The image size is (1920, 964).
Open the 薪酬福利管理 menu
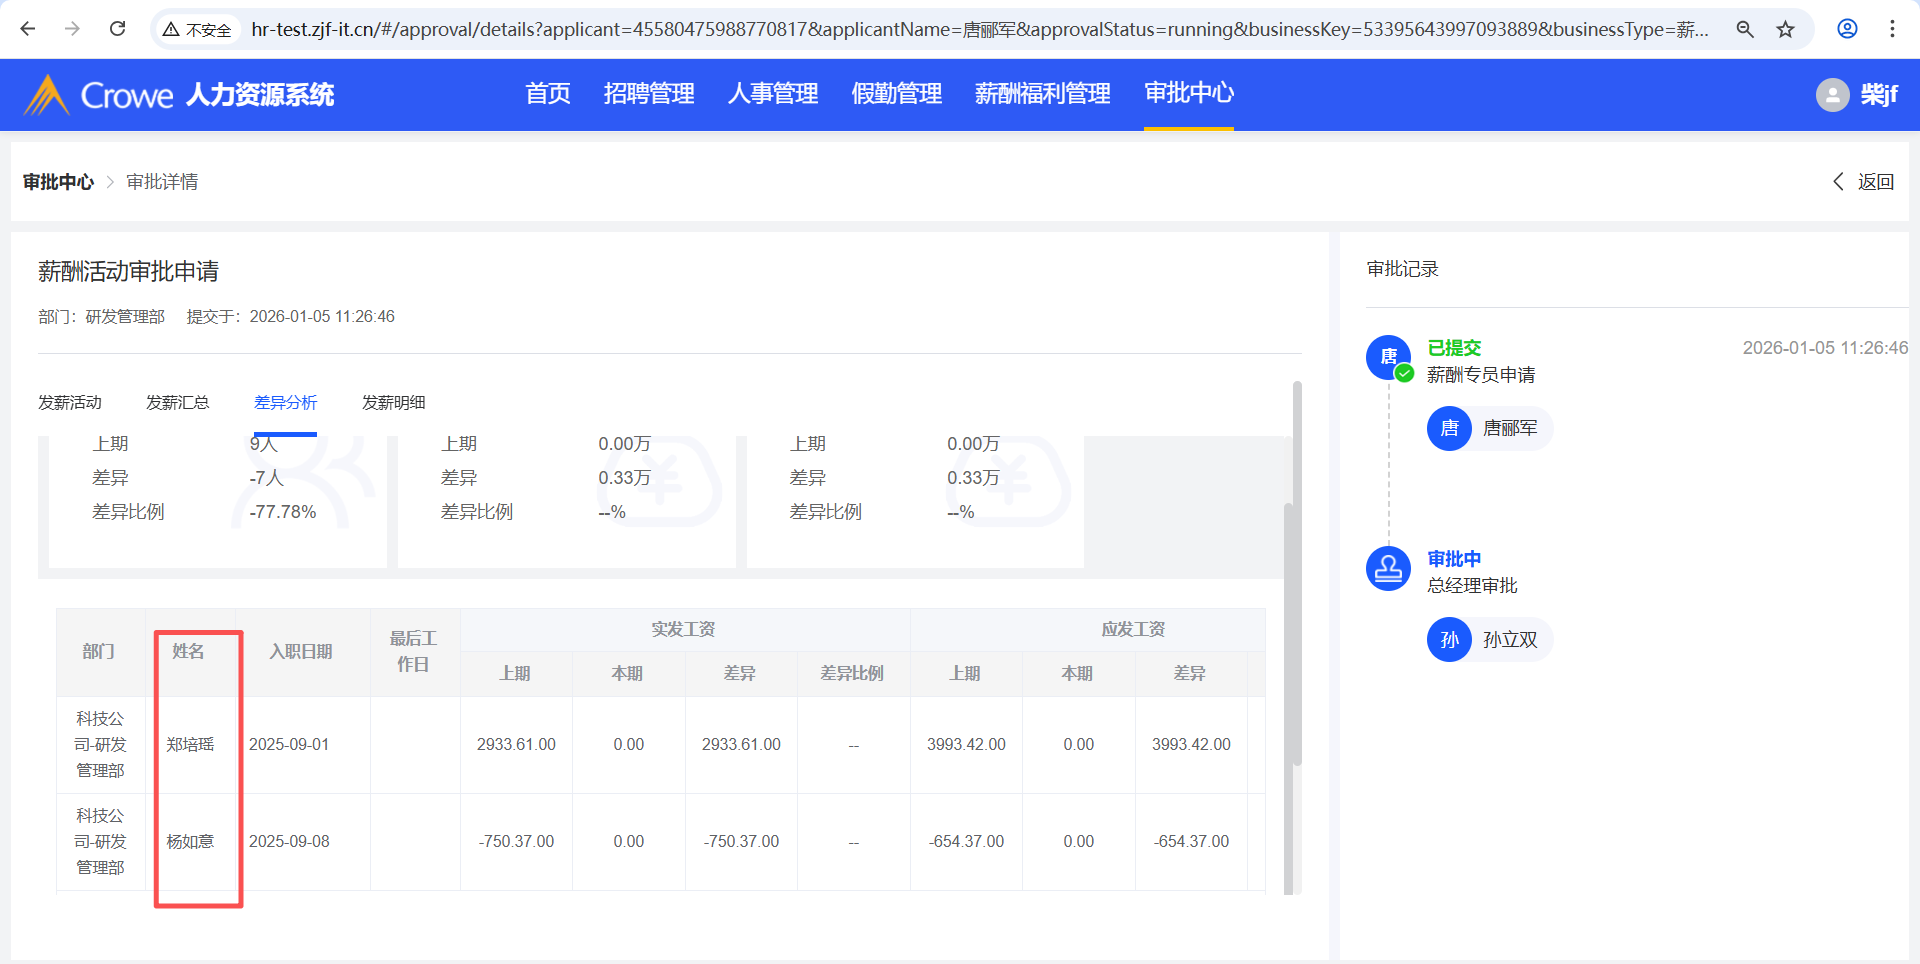(1042, 94)
